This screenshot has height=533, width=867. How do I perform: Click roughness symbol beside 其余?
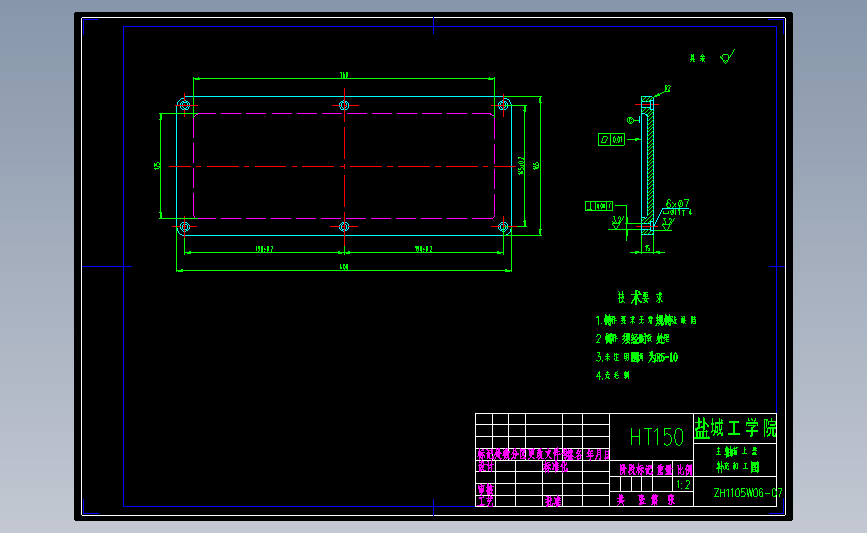[728, 56]
